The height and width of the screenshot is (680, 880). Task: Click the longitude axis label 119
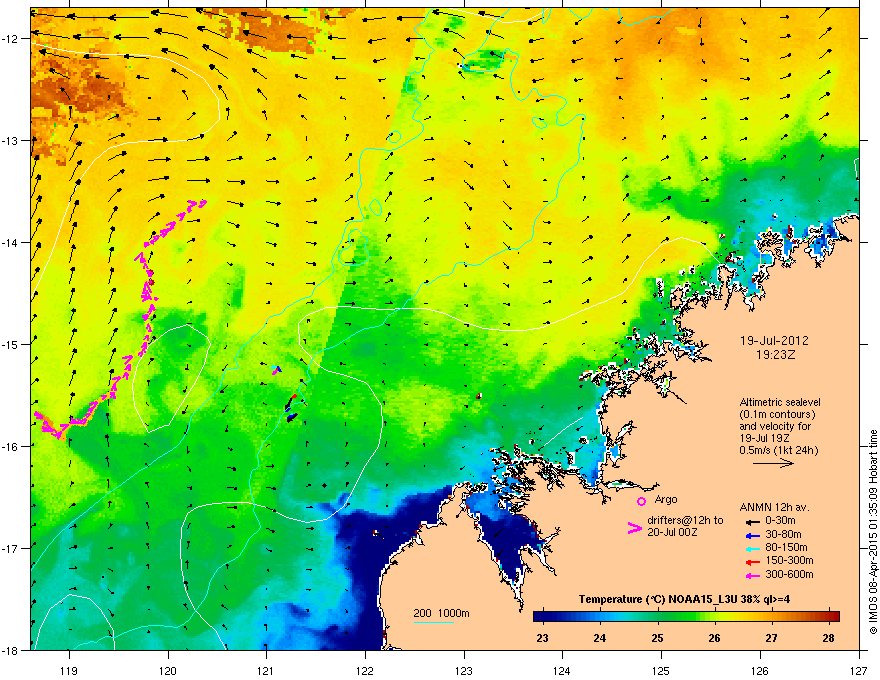pos(70,670)
